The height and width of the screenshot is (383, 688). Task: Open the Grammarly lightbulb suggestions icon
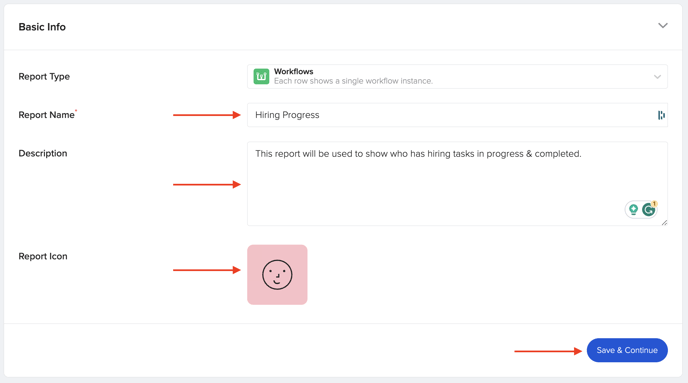click(633, 210)
